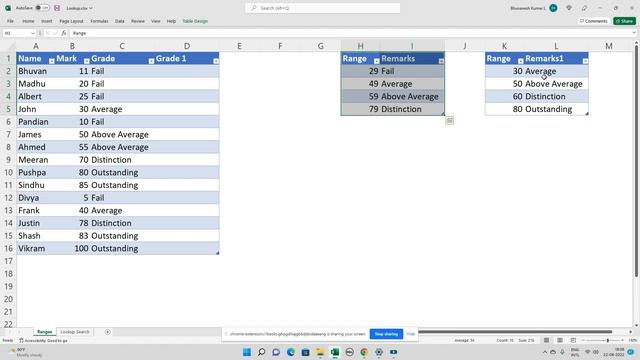Click the Quick Analysis icon below the table
Image resolution: width=640 pixels, height=360 pixels.
449,120
